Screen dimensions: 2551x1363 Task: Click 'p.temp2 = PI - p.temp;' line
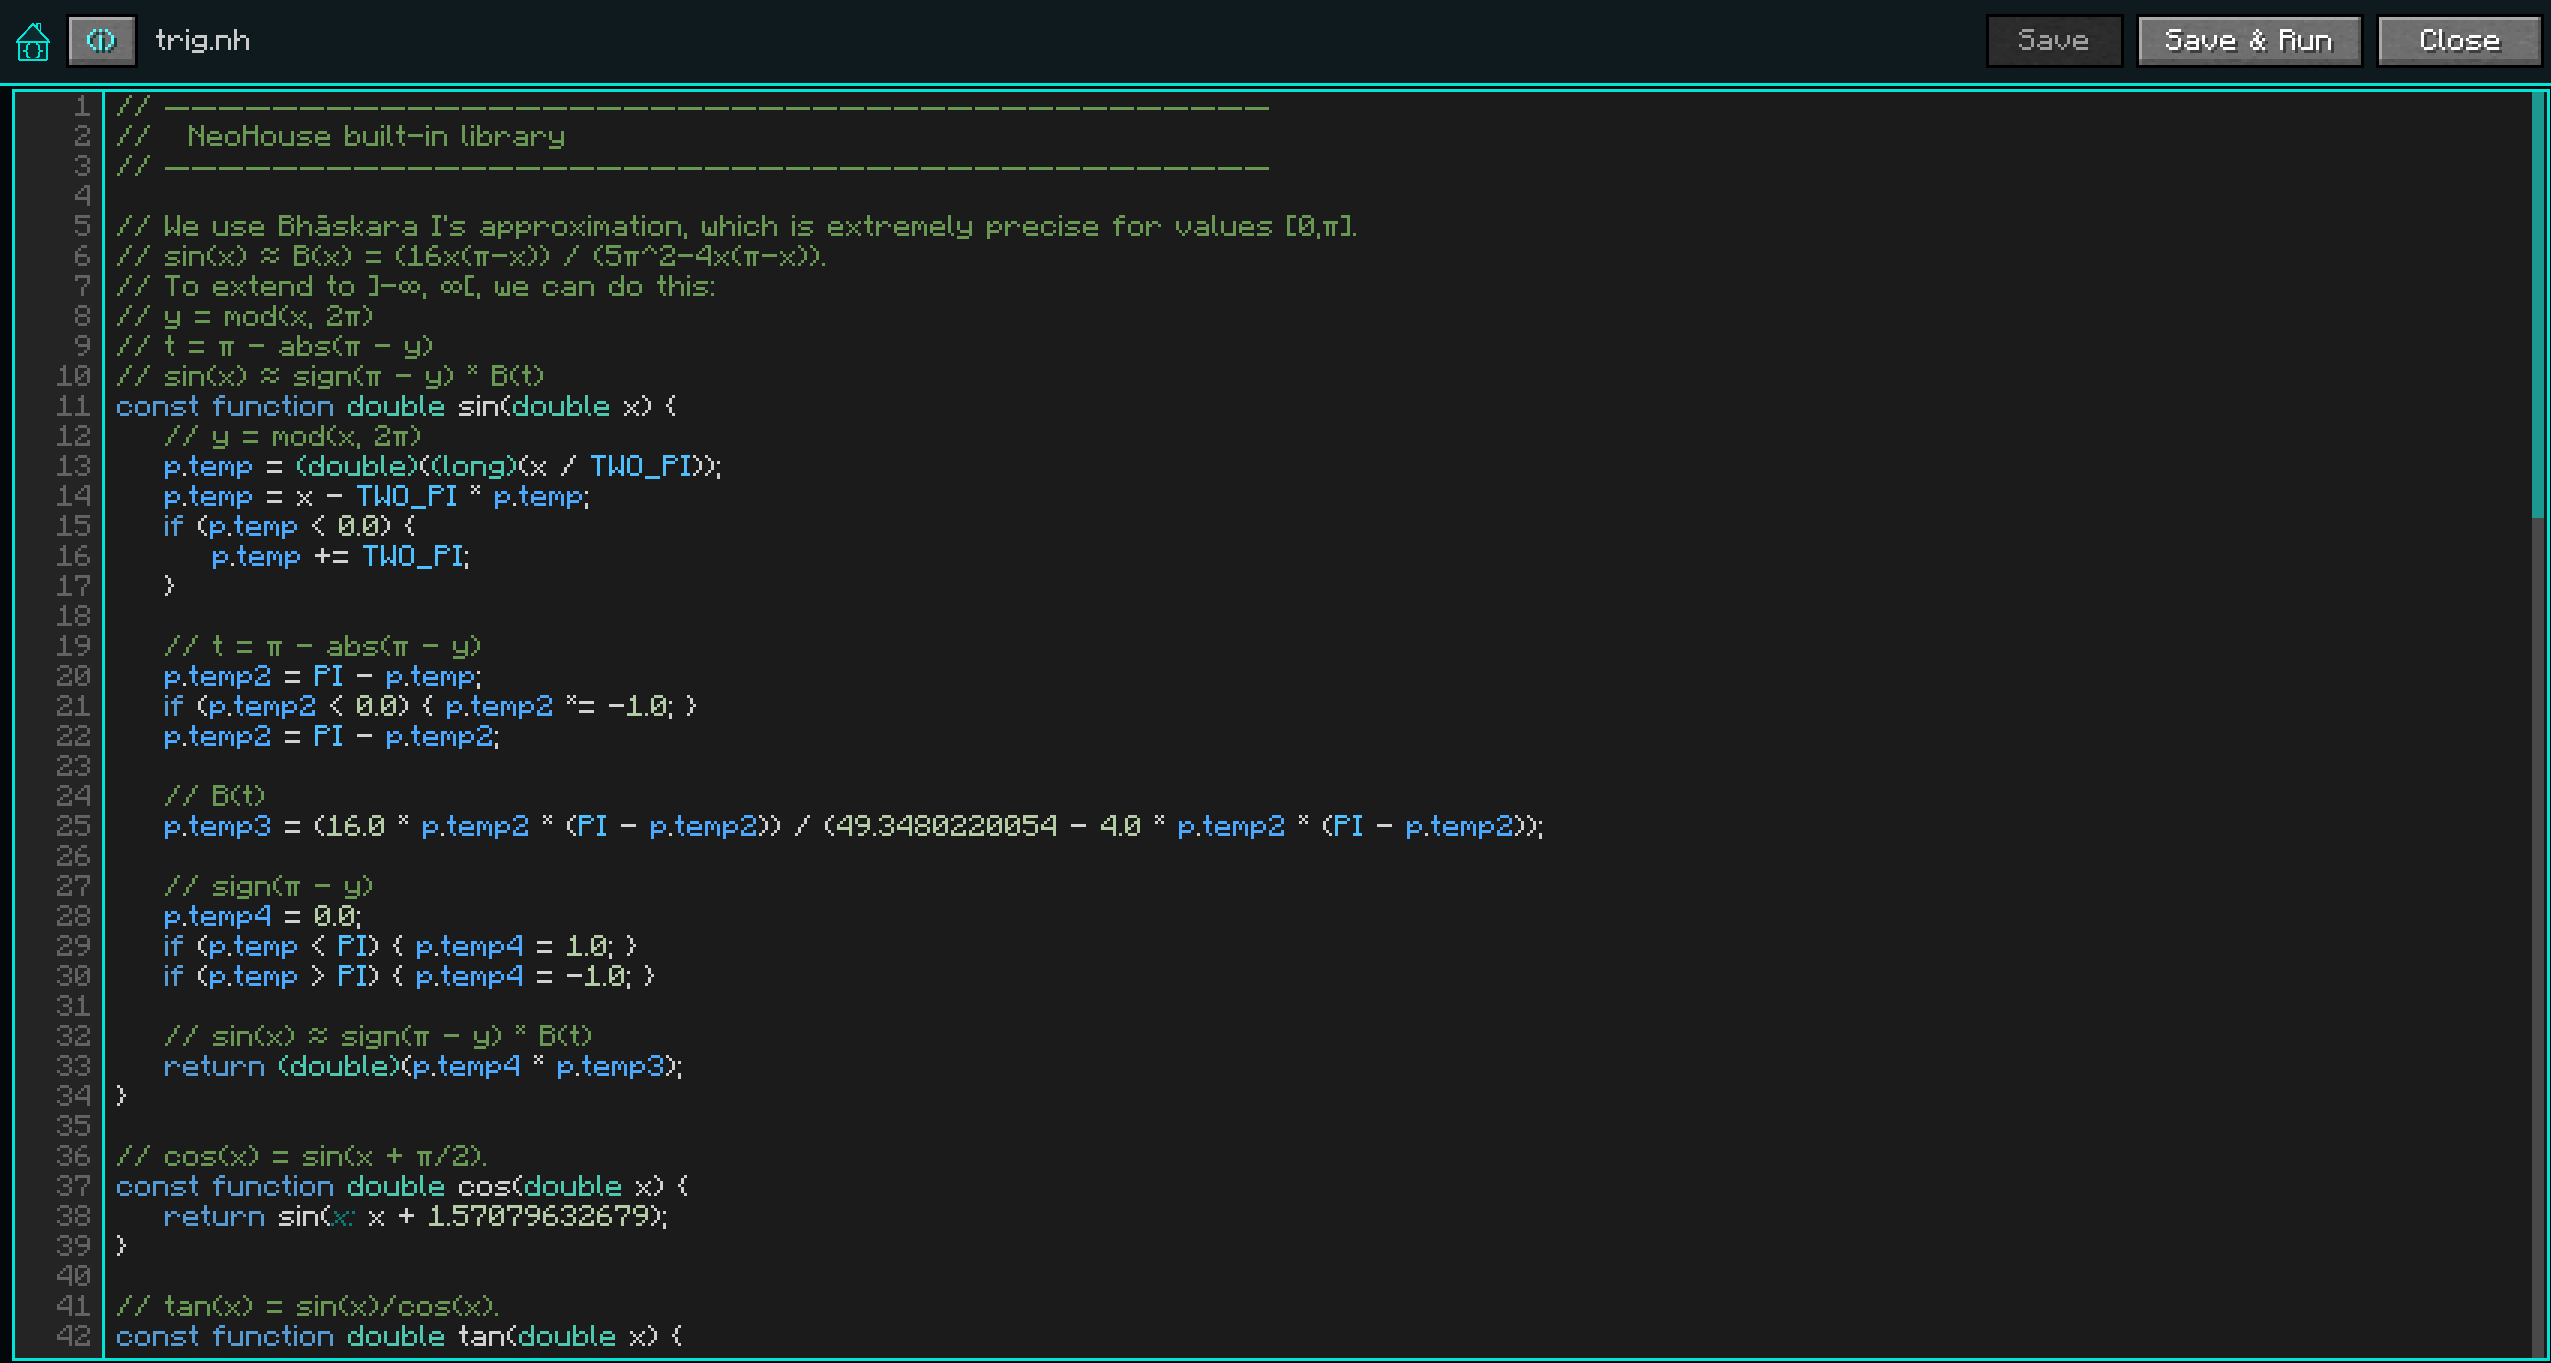[x=323, y=676]
